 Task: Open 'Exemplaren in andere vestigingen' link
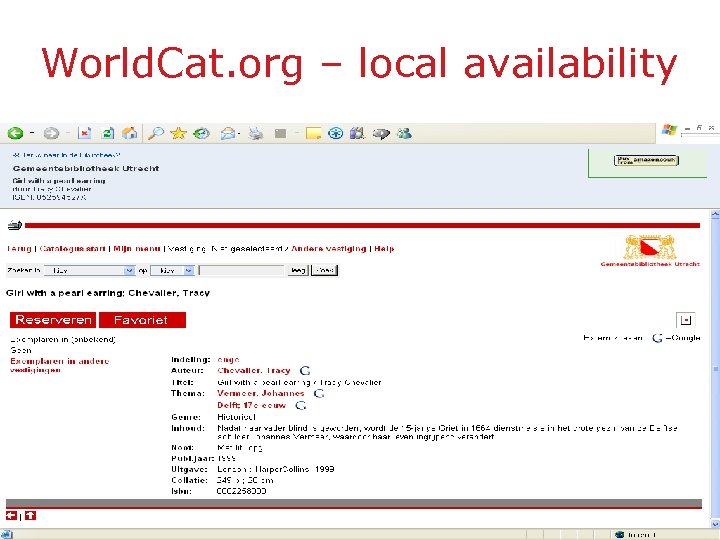click(x=60, y=366)
